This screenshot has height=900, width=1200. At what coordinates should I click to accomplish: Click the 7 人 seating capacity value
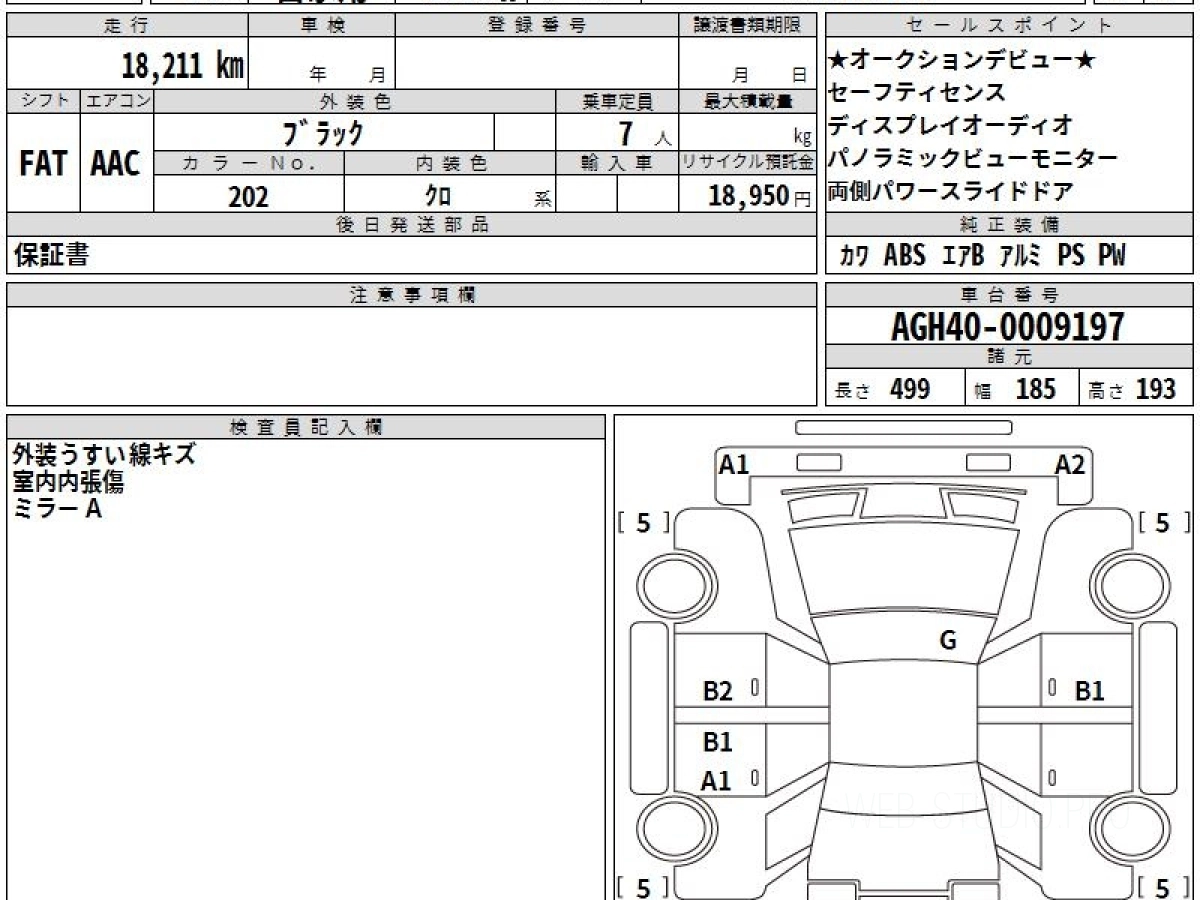tap(644, 134)
